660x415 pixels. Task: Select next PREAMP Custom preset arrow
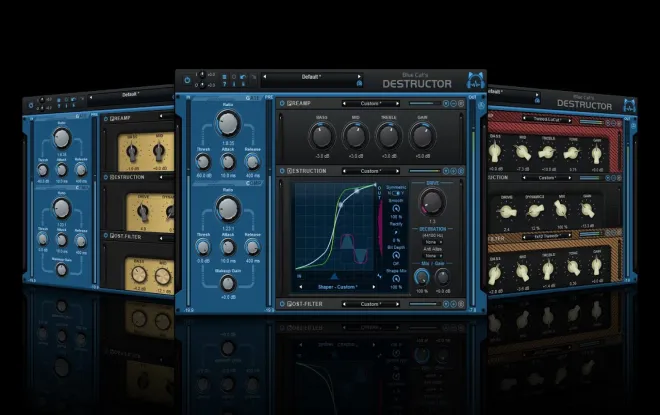[x=397, y=104]
